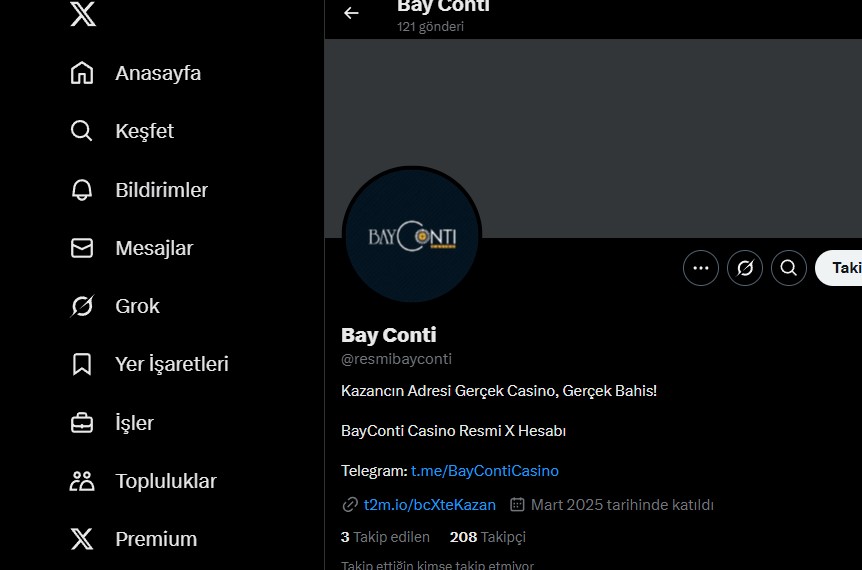Click BayConti Casino Resmi X Hesabı text

point(454,431)
